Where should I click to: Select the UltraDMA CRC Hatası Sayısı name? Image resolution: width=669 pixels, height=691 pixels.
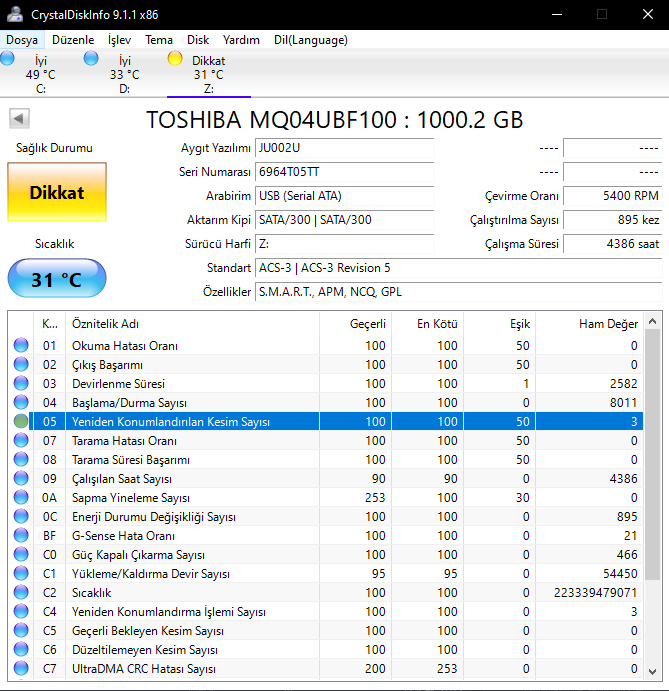click(x=144, y=669)
